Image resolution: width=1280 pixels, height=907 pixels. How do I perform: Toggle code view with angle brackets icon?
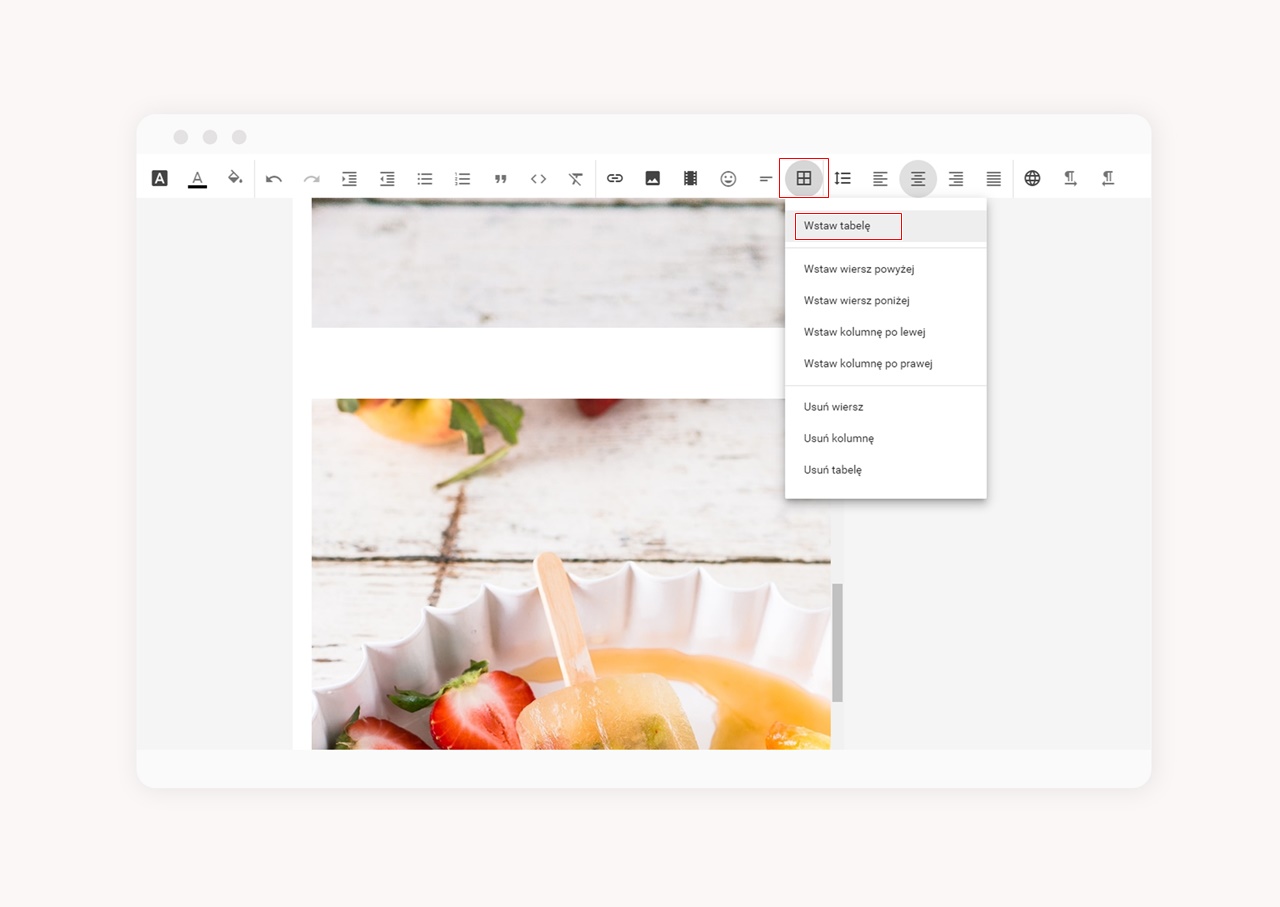[x=538, y=179]
